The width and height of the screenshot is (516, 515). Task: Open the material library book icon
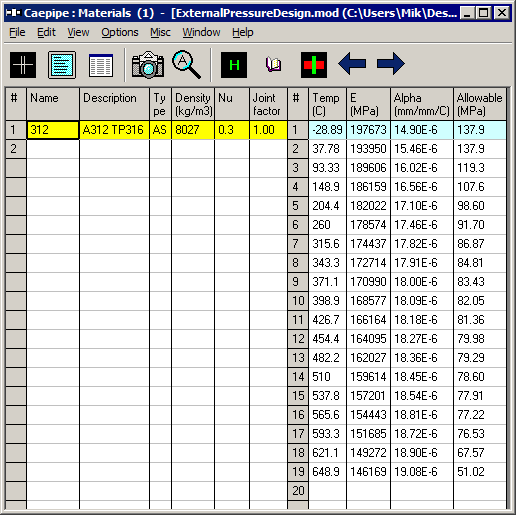coord(273,65)
